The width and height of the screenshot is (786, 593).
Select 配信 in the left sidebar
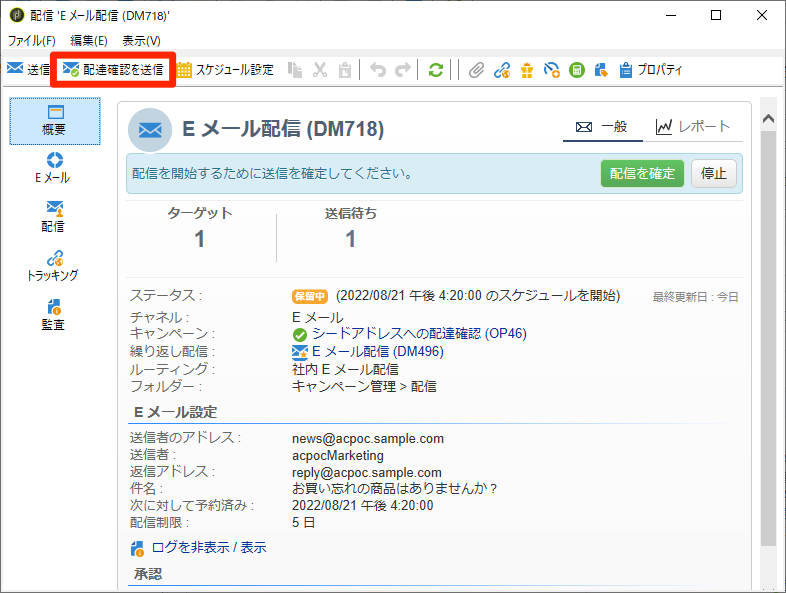pyautogui.click(x=53, y=217)
